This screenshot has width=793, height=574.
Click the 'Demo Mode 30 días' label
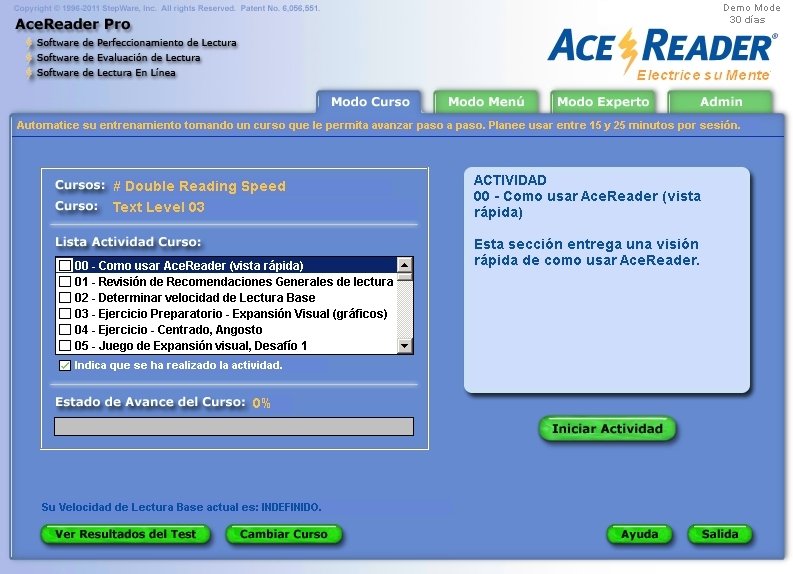[x=751, y=14]
